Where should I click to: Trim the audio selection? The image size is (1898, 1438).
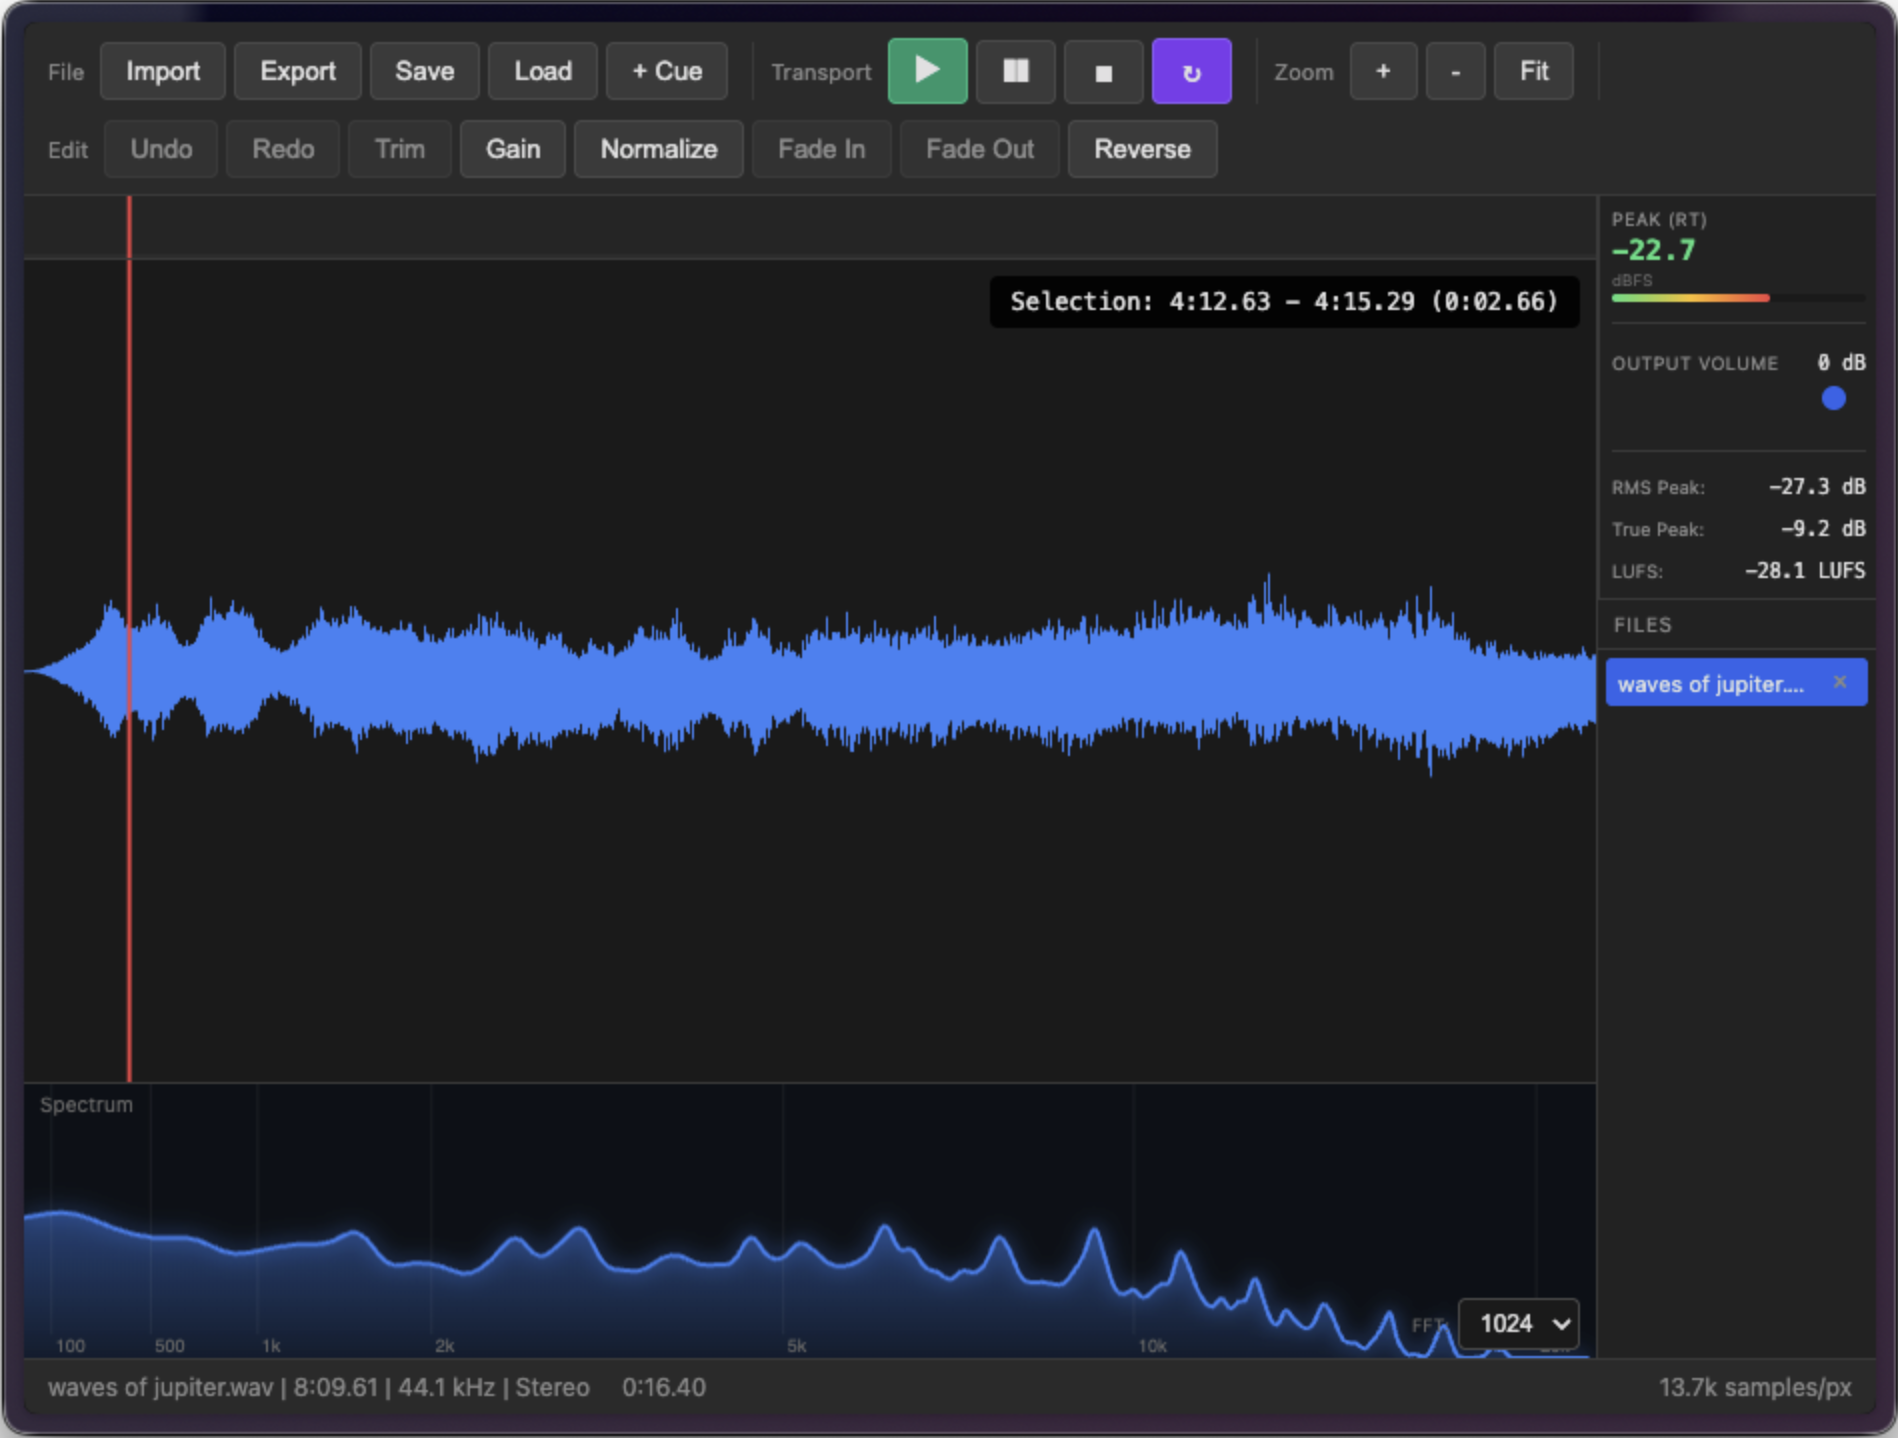pyautogui.click(x=399, y=149)
